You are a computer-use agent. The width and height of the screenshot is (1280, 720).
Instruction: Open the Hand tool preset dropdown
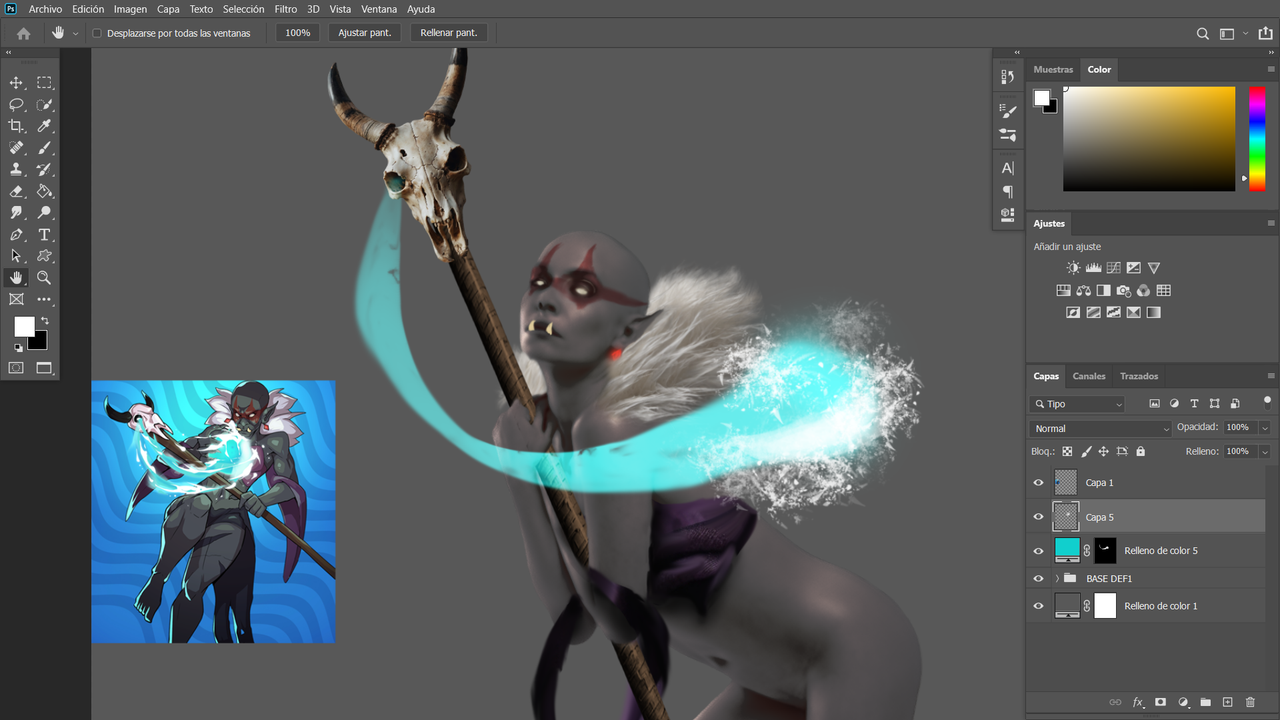tap(75, 33)
